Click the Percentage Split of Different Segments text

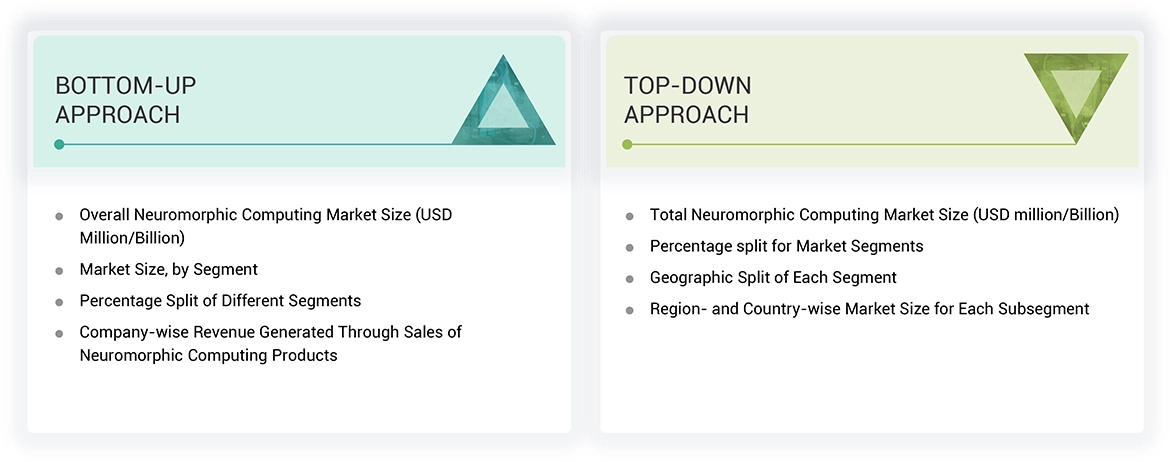click(220, 301)
